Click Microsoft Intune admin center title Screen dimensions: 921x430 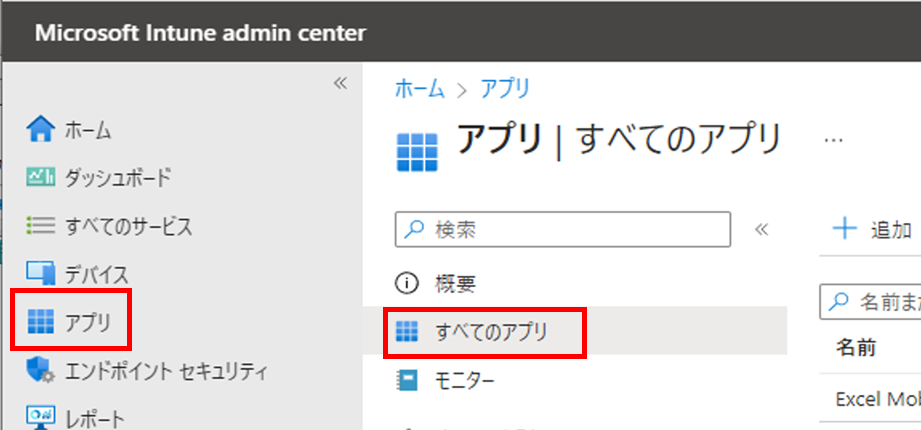coord(200,32)
